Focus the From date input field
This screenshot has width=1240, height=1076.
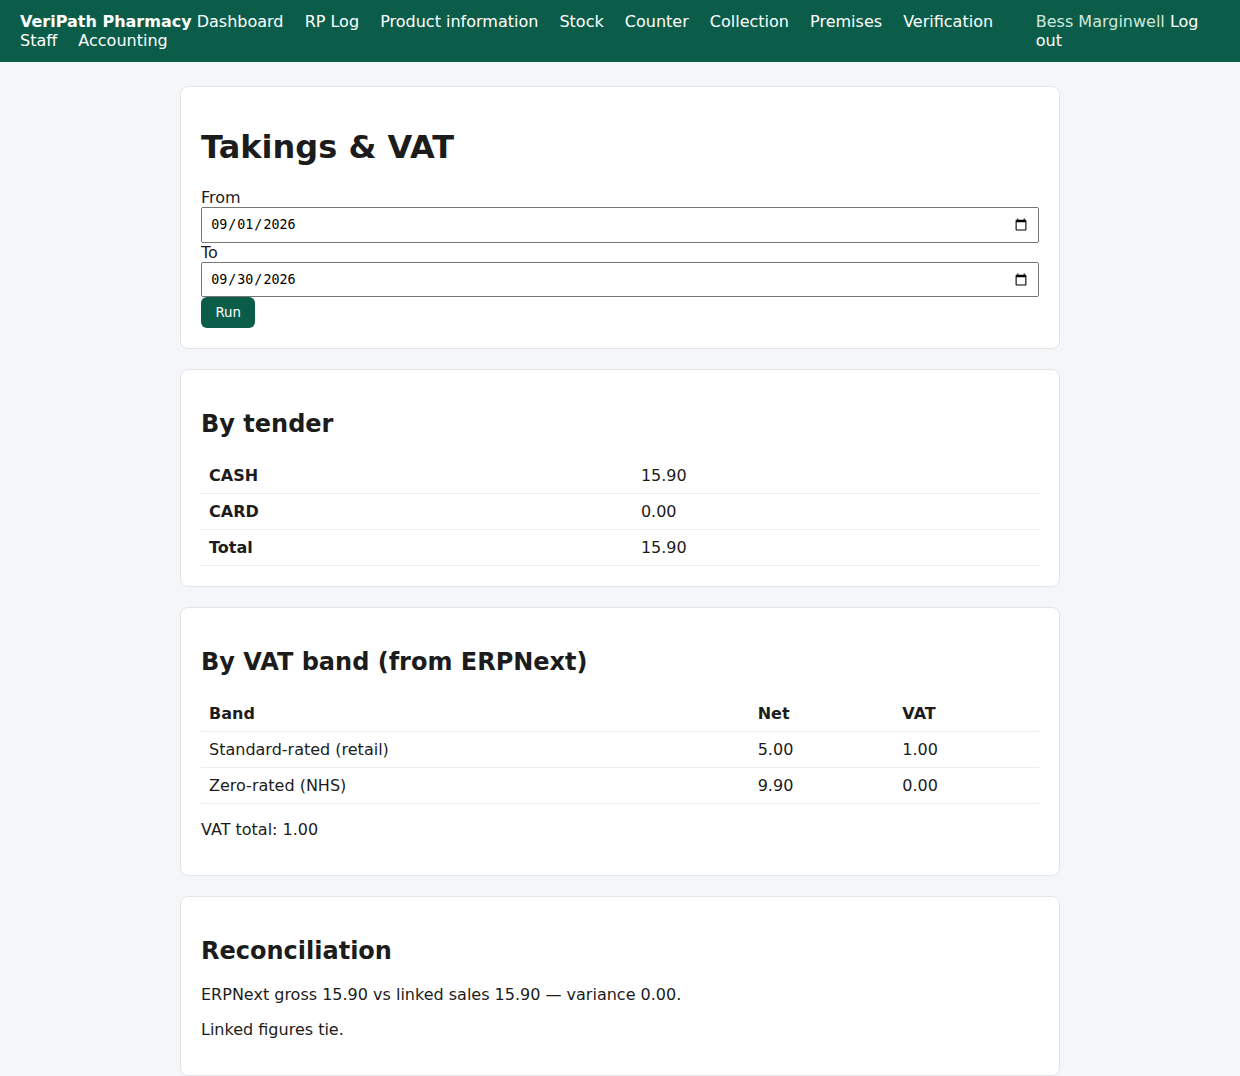click(x=620, y=225)
